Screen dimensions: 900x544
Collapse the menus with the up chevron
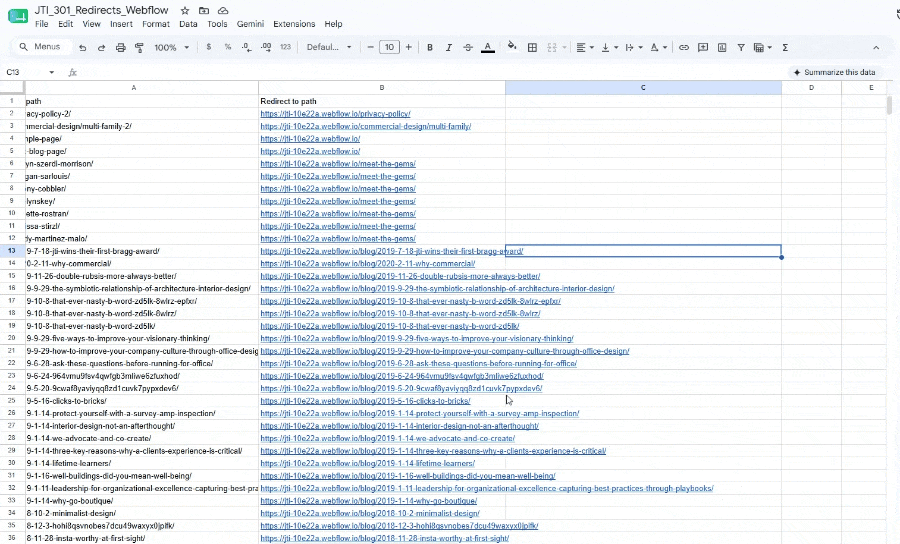point(876,48)
